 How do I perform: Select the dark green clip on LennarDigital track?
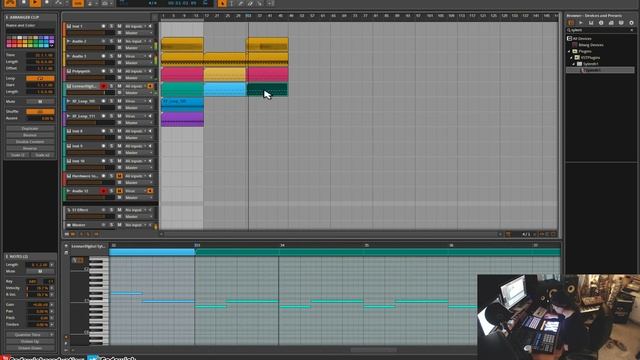267,89
